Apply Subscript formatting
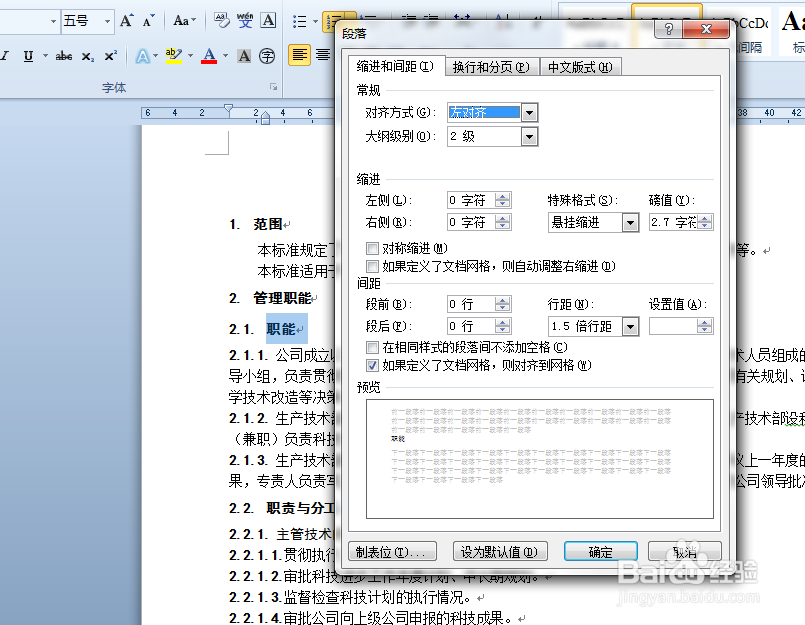 click(x=88, y=56)
